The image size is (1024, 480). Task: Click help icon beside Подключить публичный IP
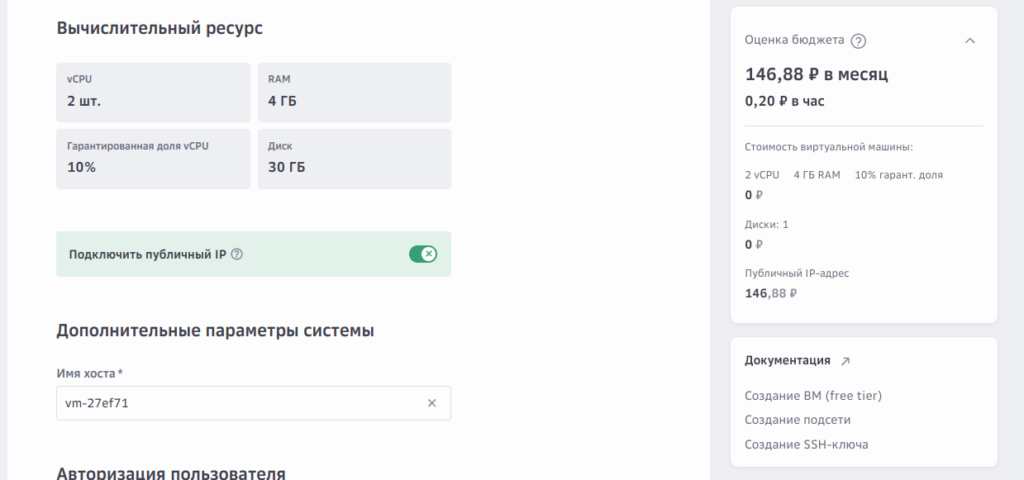[x=237, y=254]
